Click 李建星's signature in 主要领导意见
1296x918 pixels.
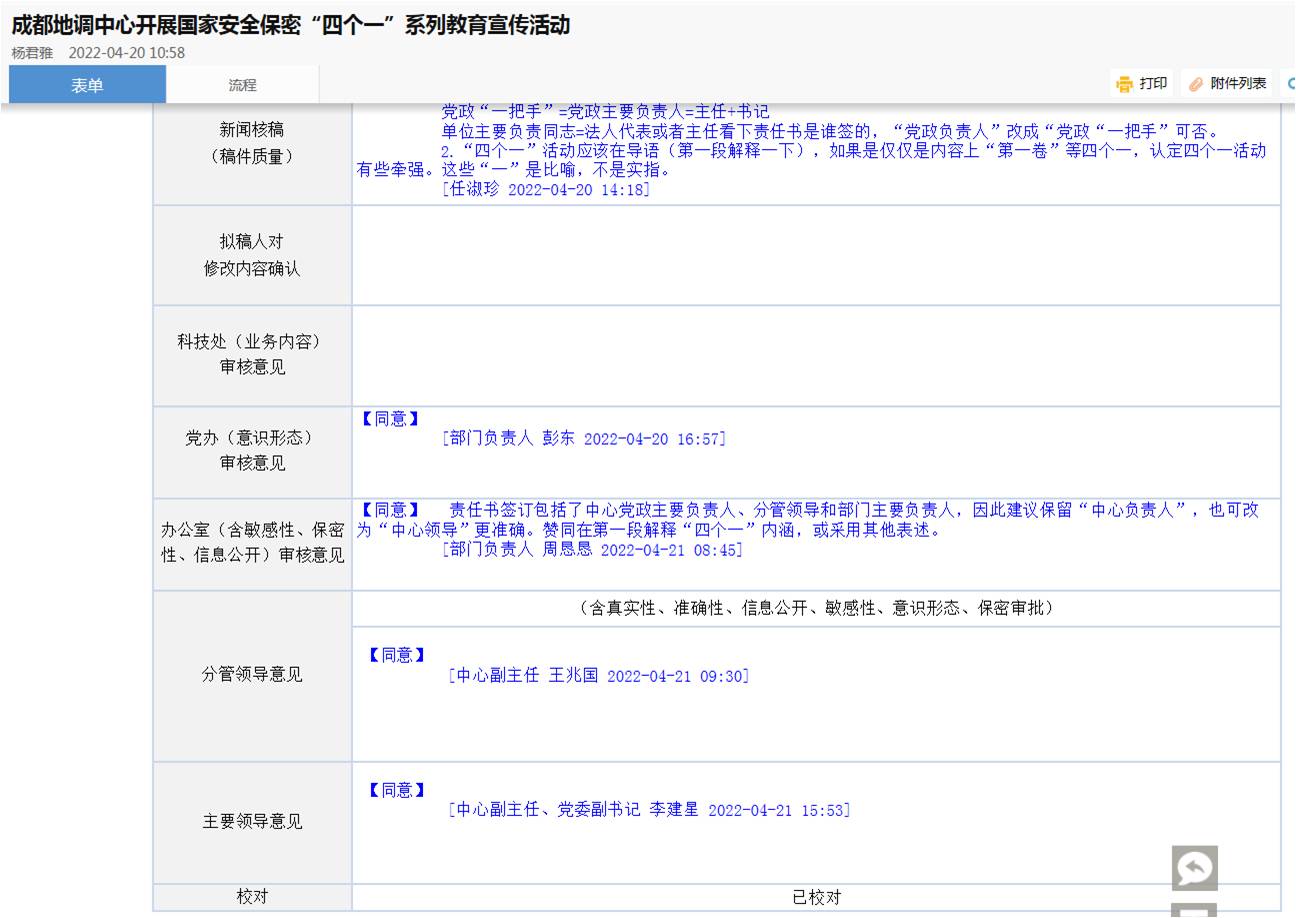pyautogui.click(x=649, y=810)
